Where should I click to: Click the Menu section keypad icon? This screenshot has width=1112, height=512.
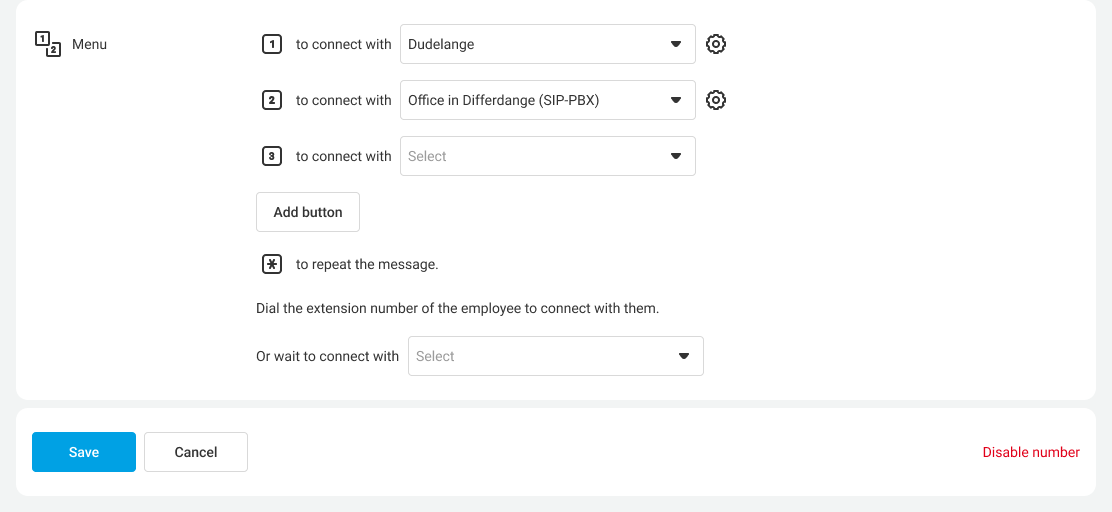point(48,44)
